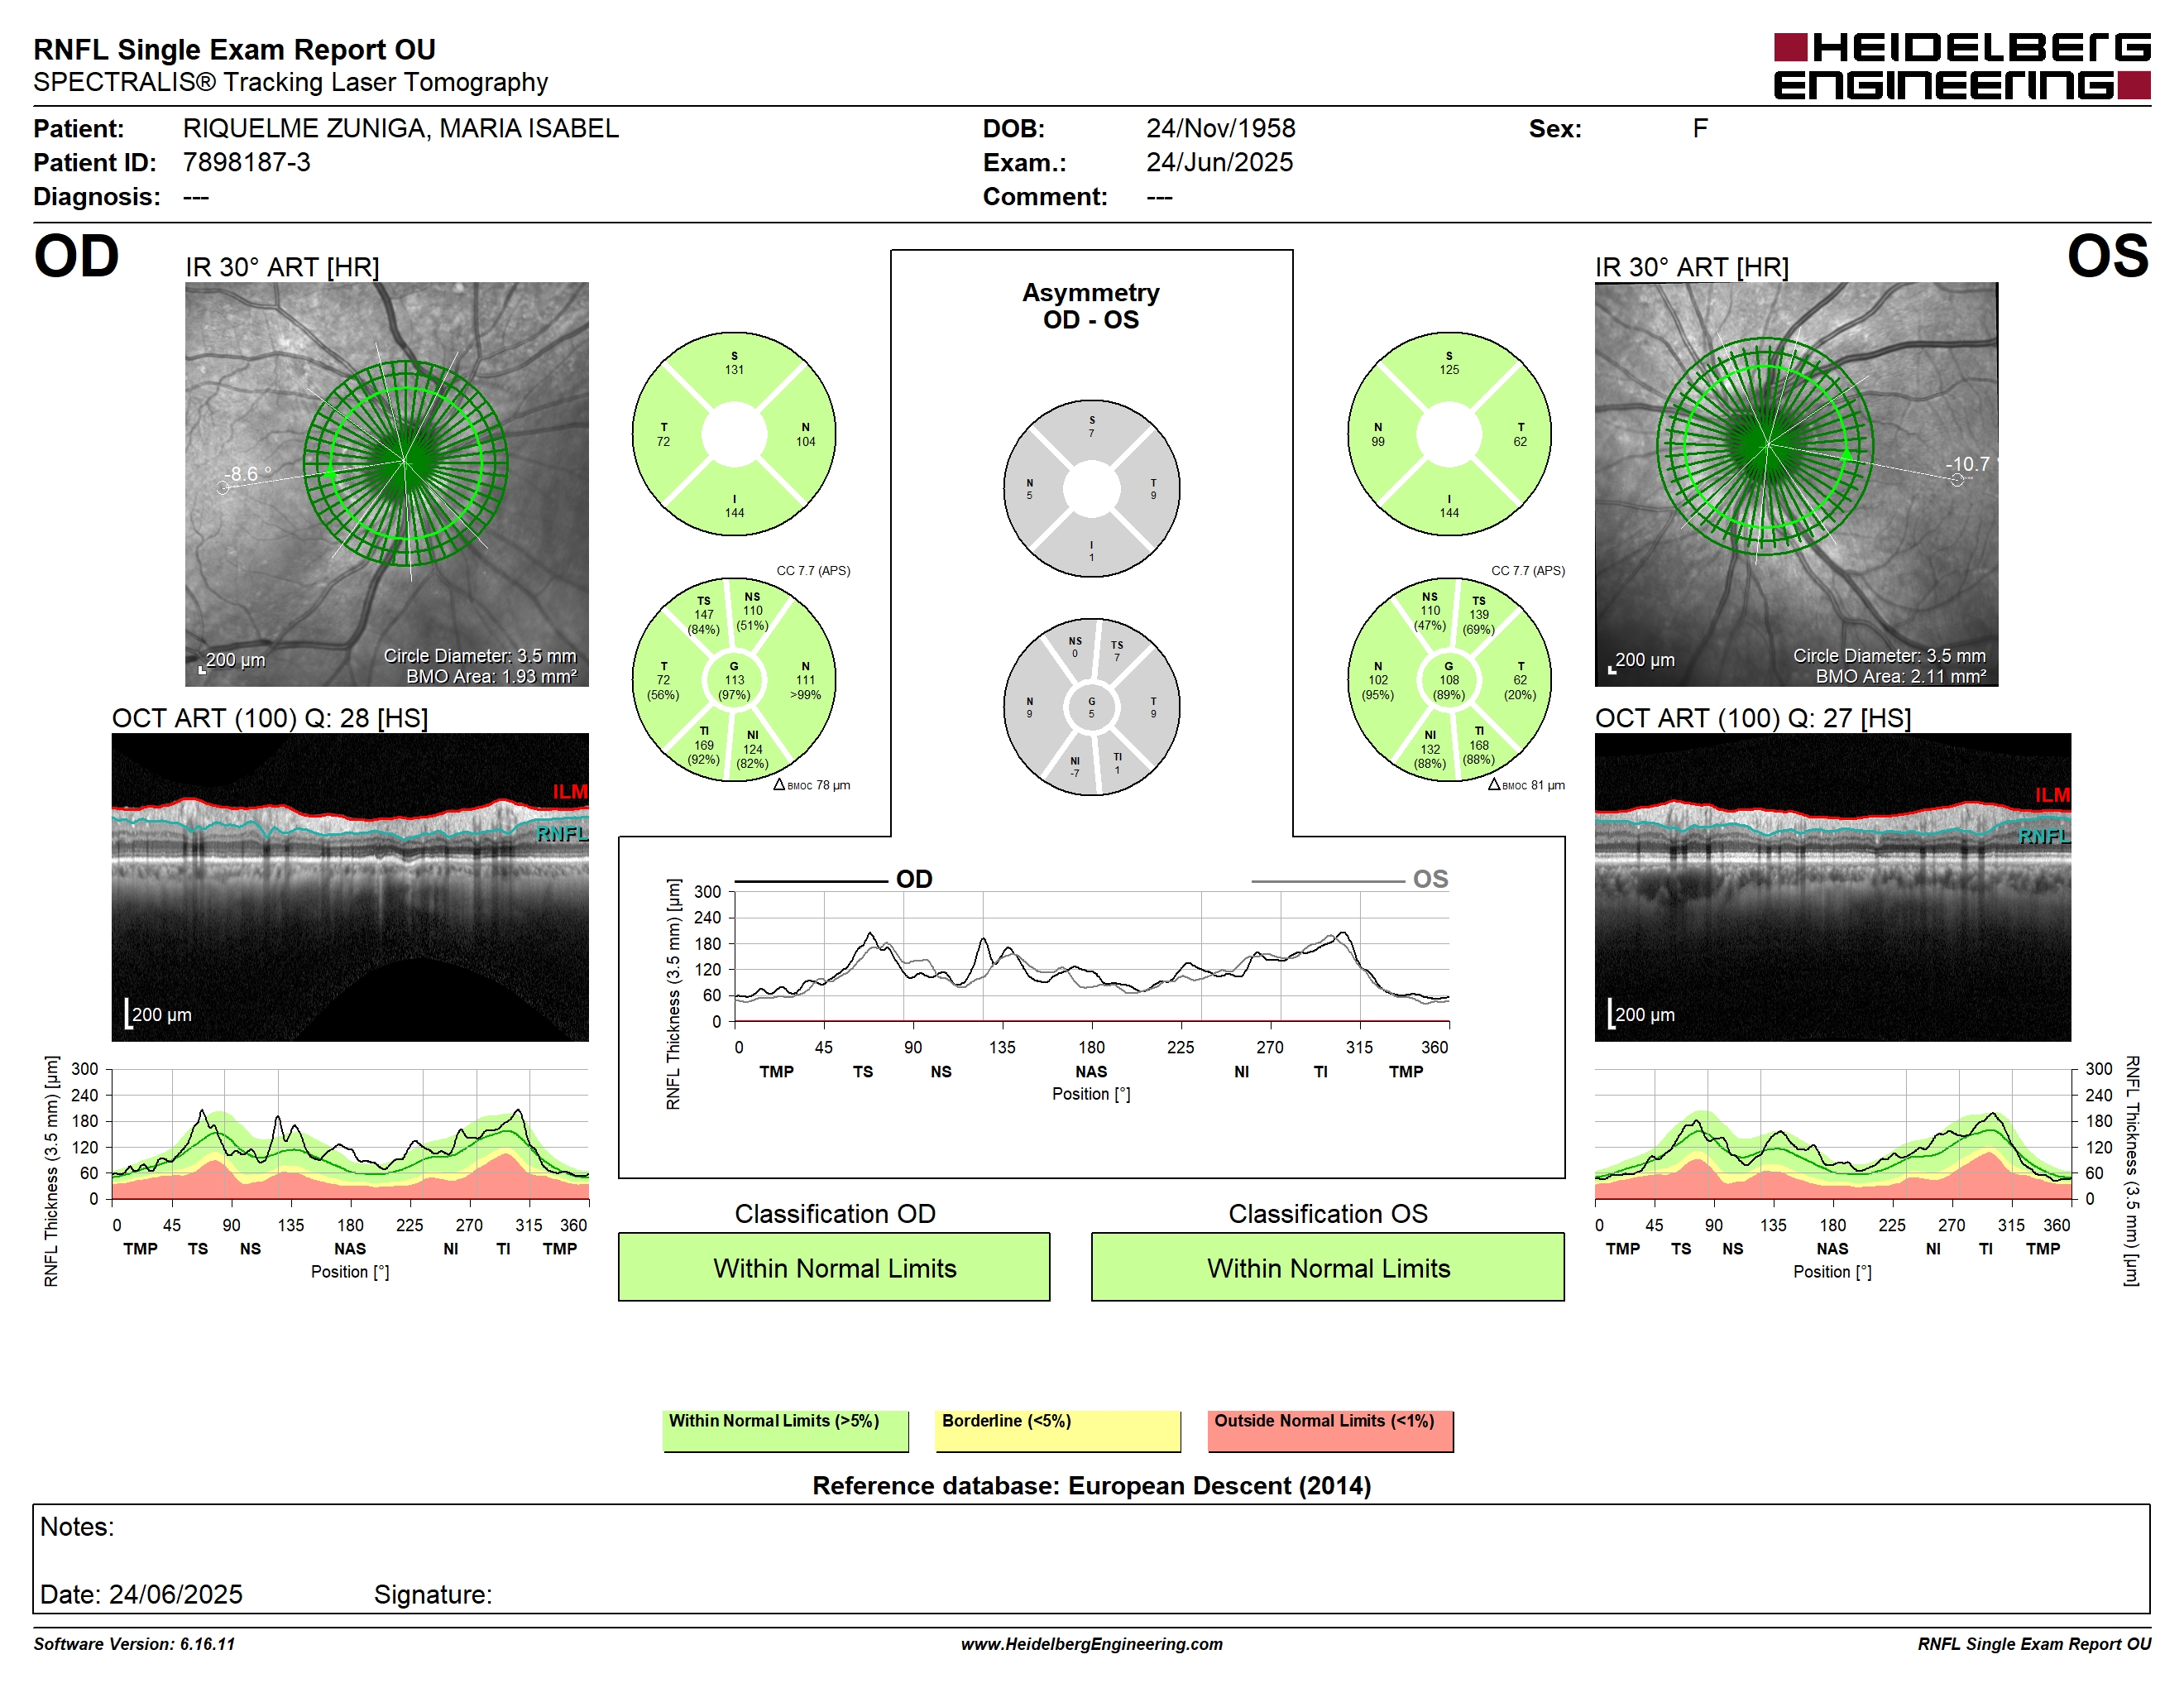Click the Sex value F
2184x1688 pixels.
coord(1700,128)
